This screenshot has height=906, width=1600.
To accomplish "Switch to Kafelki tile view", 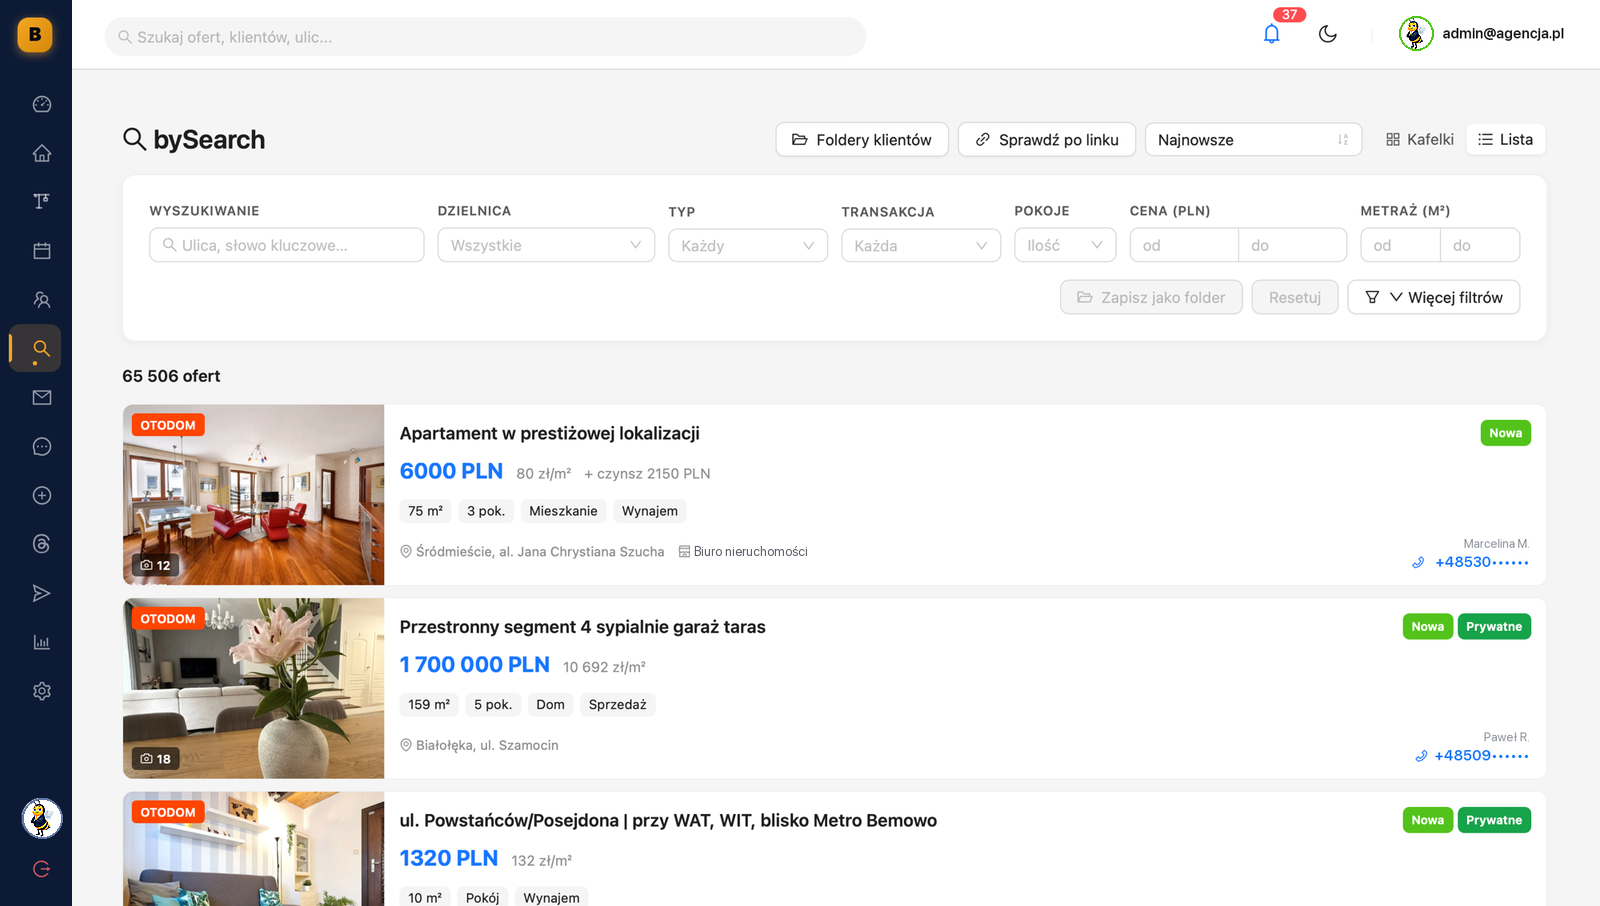I will 1420,140.
